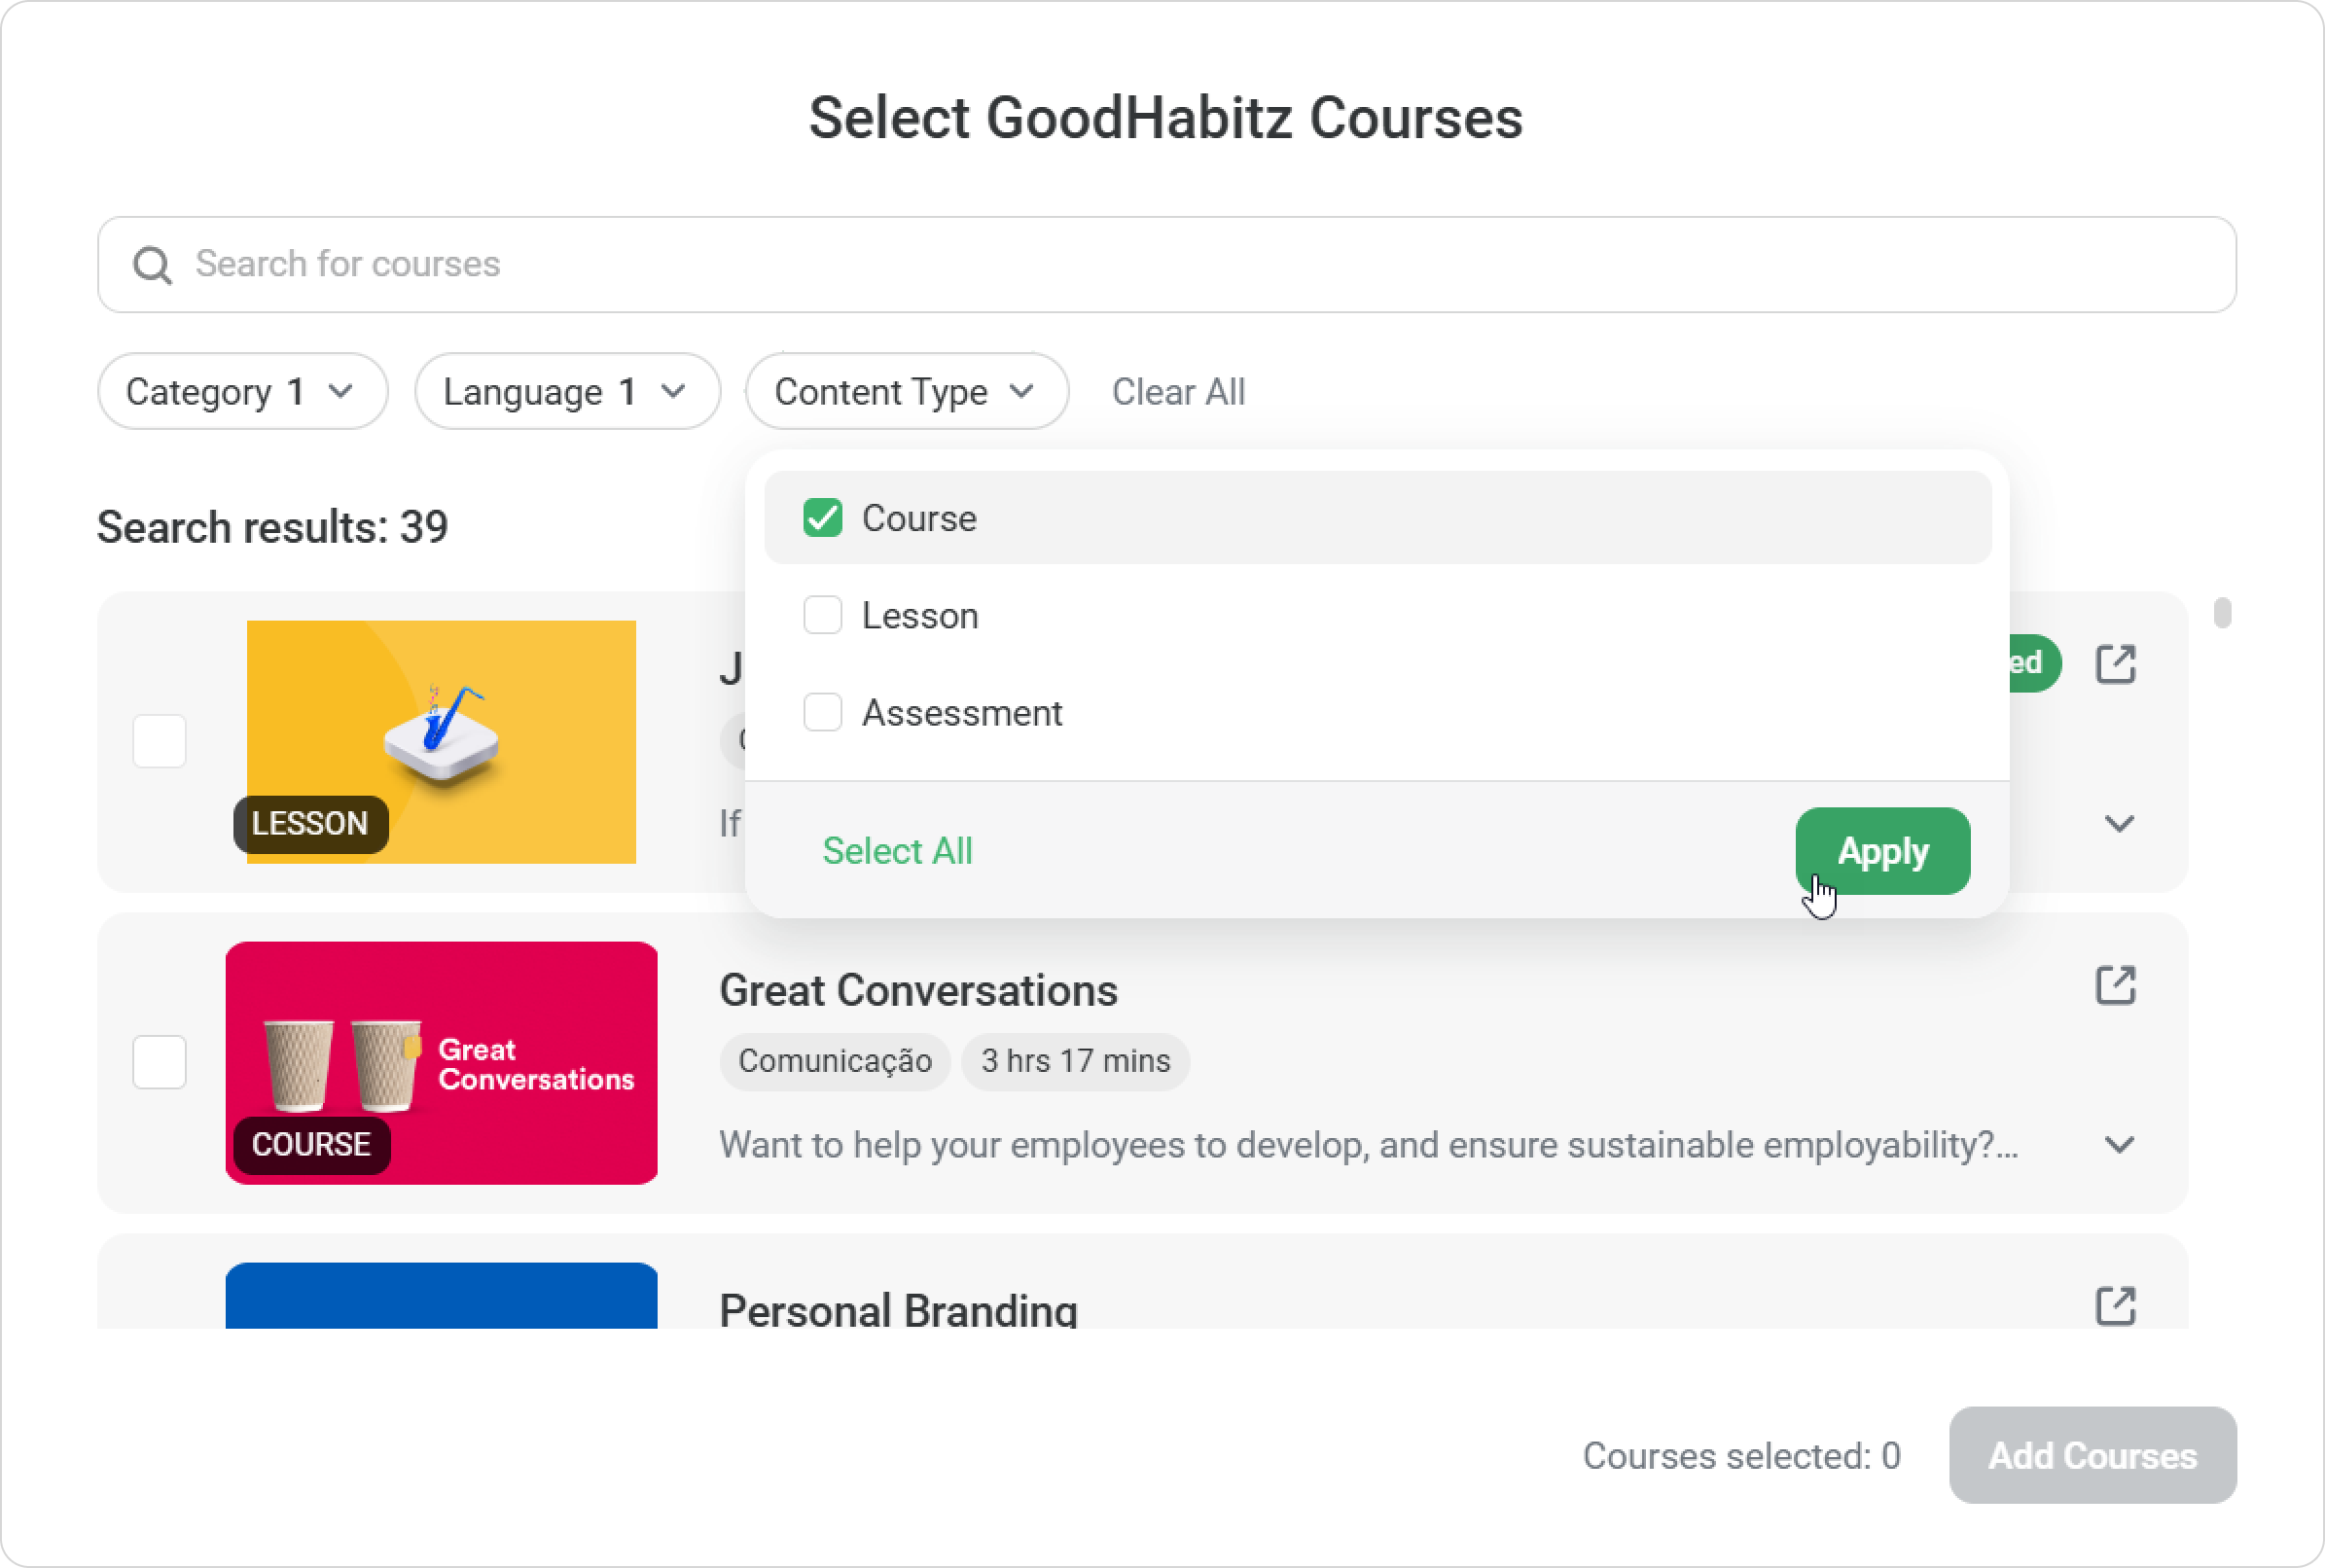Viewport: 2325px width, 1568px height.
Task: Click Select All in the dropdown
Action: [x=897, y=851]
